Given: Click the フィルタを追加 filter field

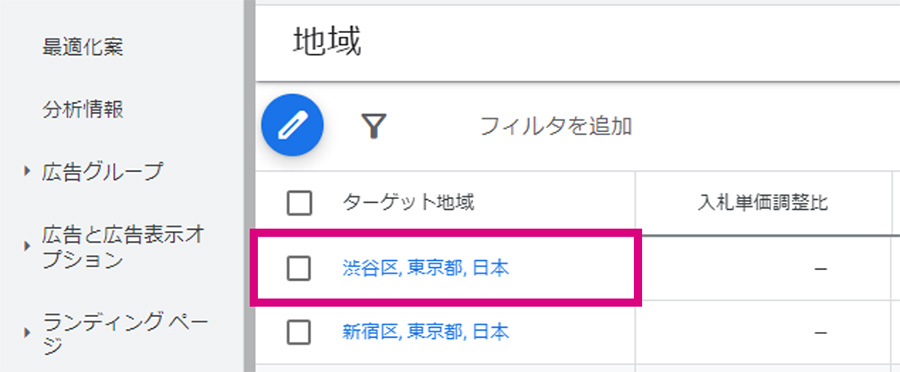Looking at the screenshot, I should point(556,126).
